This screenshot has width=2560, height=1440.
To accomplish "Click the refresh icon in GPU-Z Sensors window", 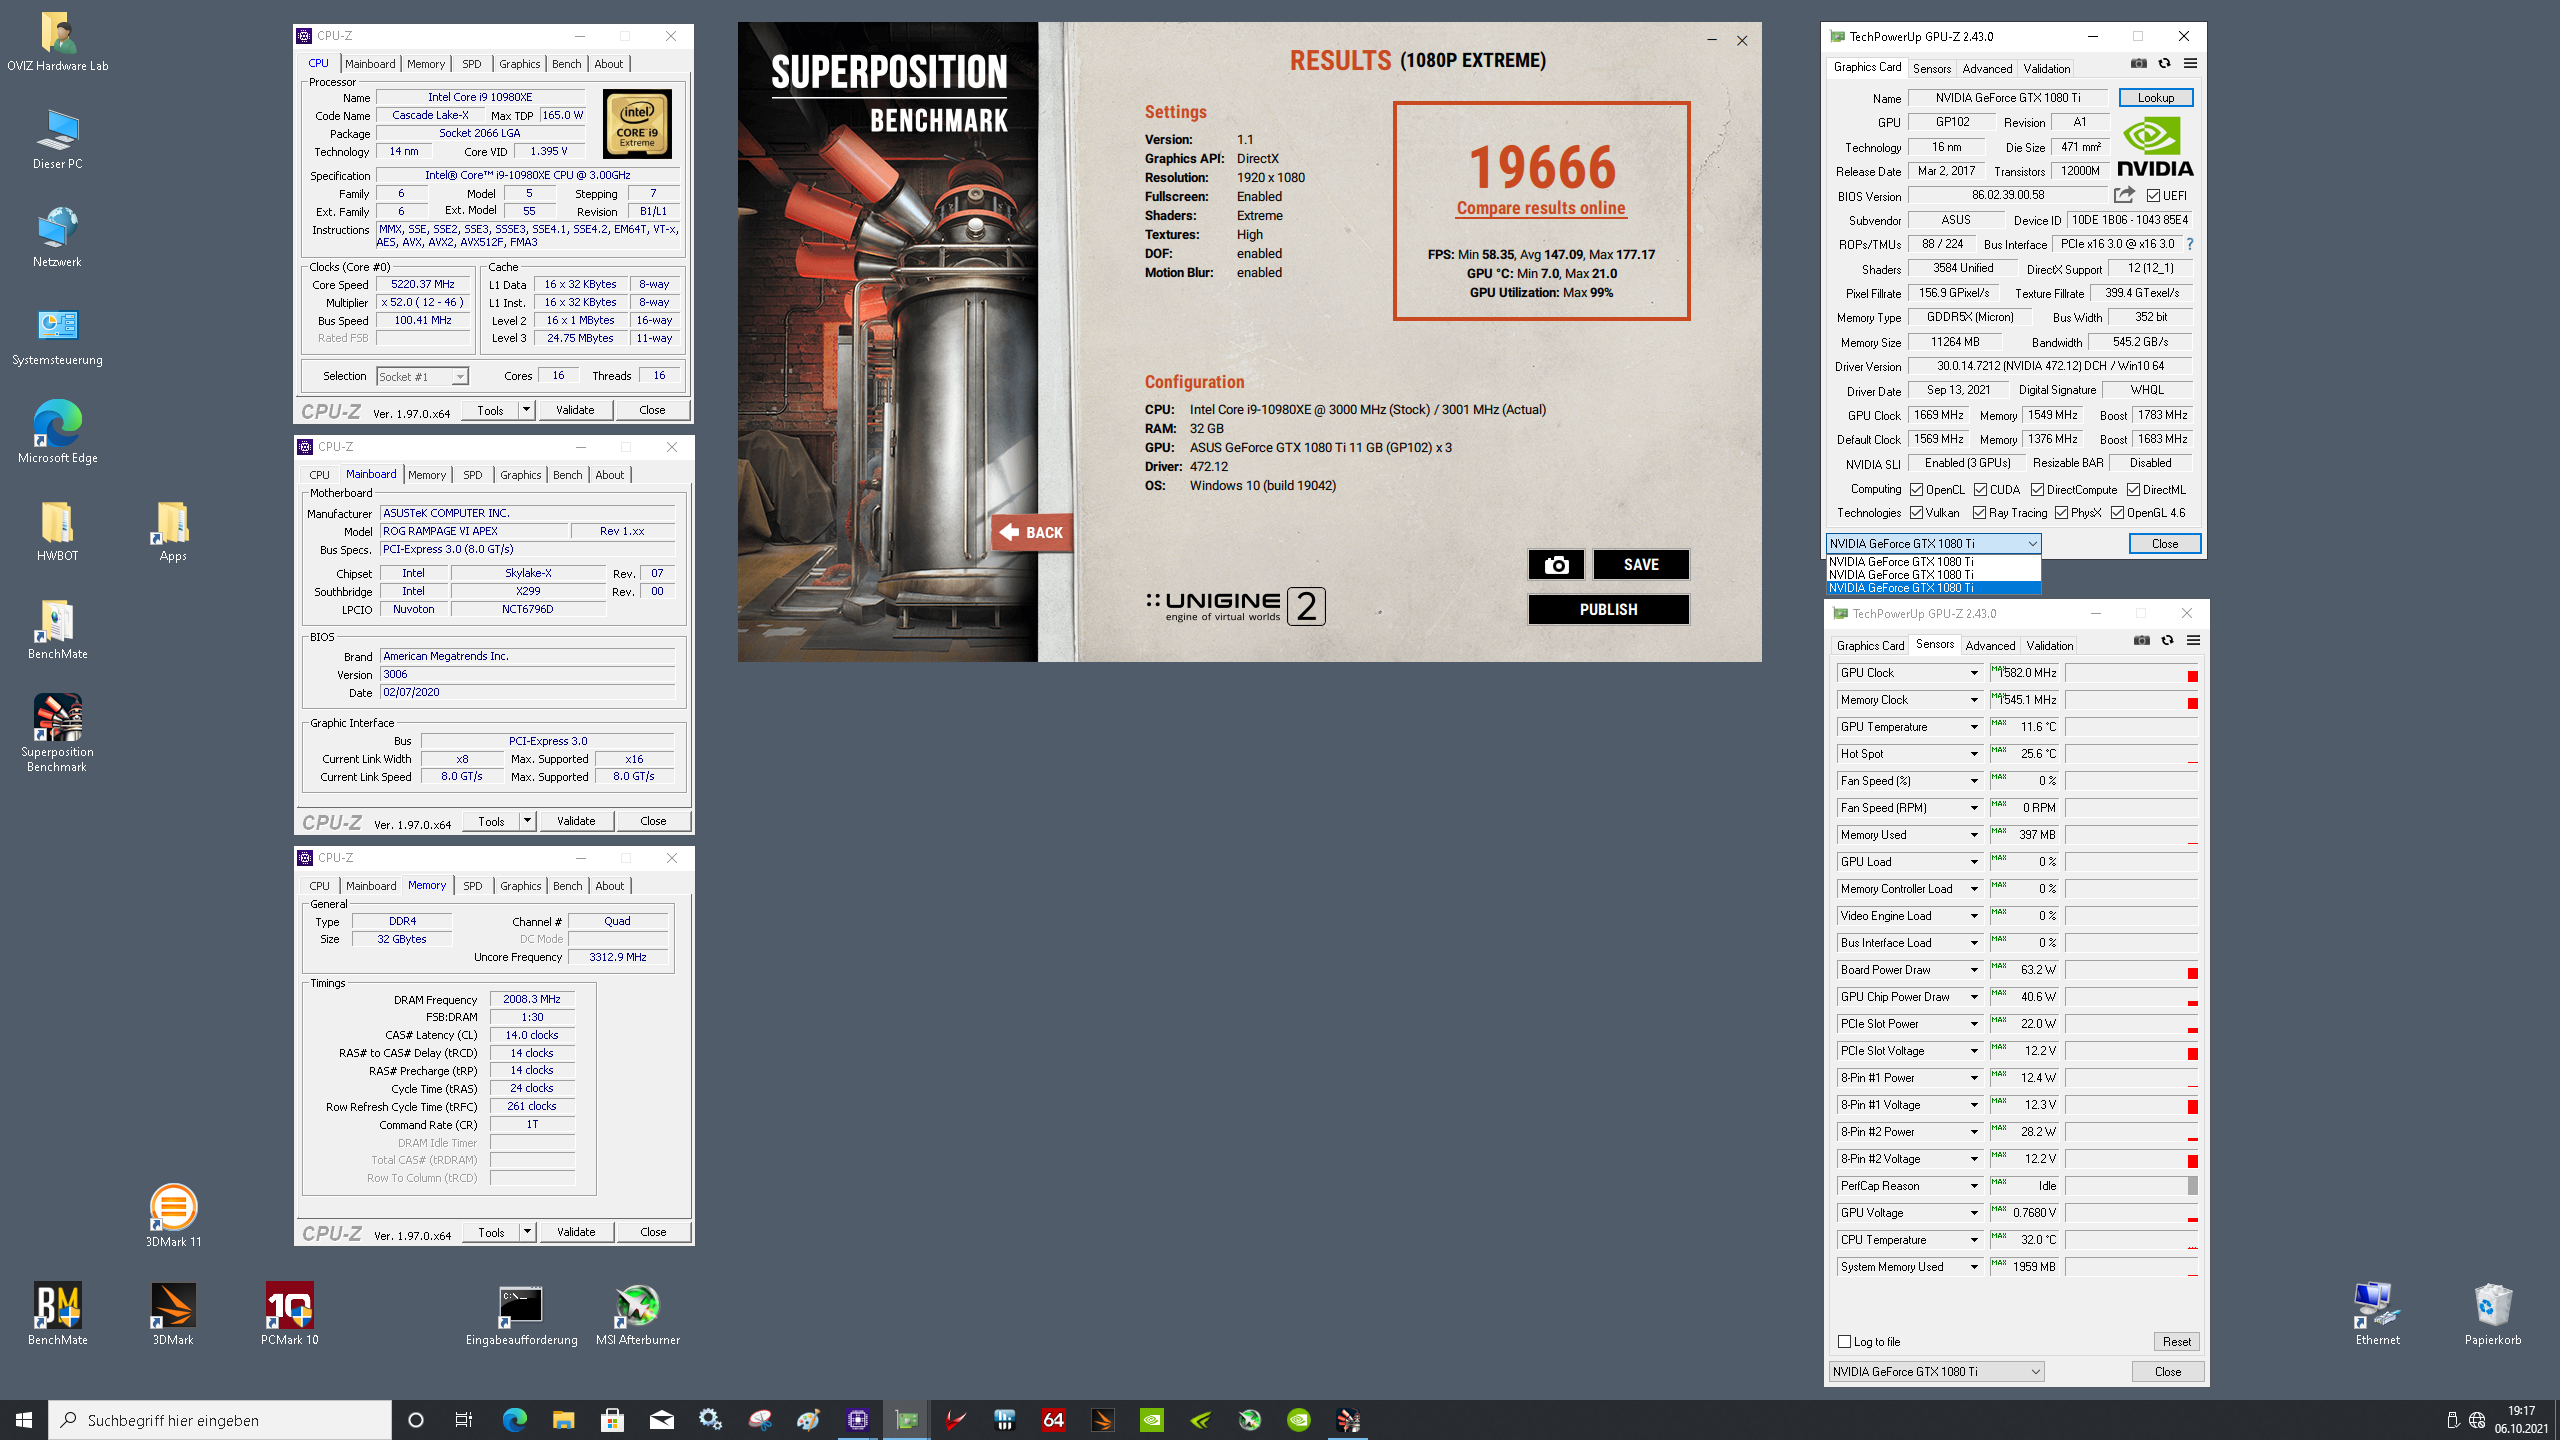I will (x=2168, y=640).
